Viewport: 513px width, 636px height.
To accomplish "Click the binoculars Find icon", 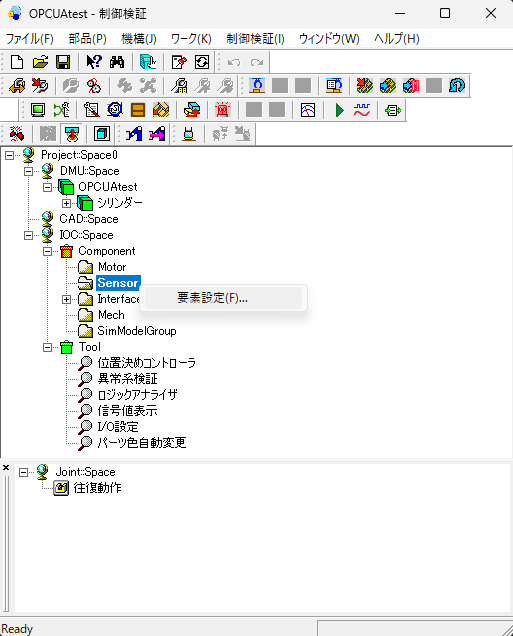I will click(x=117, y=62).
